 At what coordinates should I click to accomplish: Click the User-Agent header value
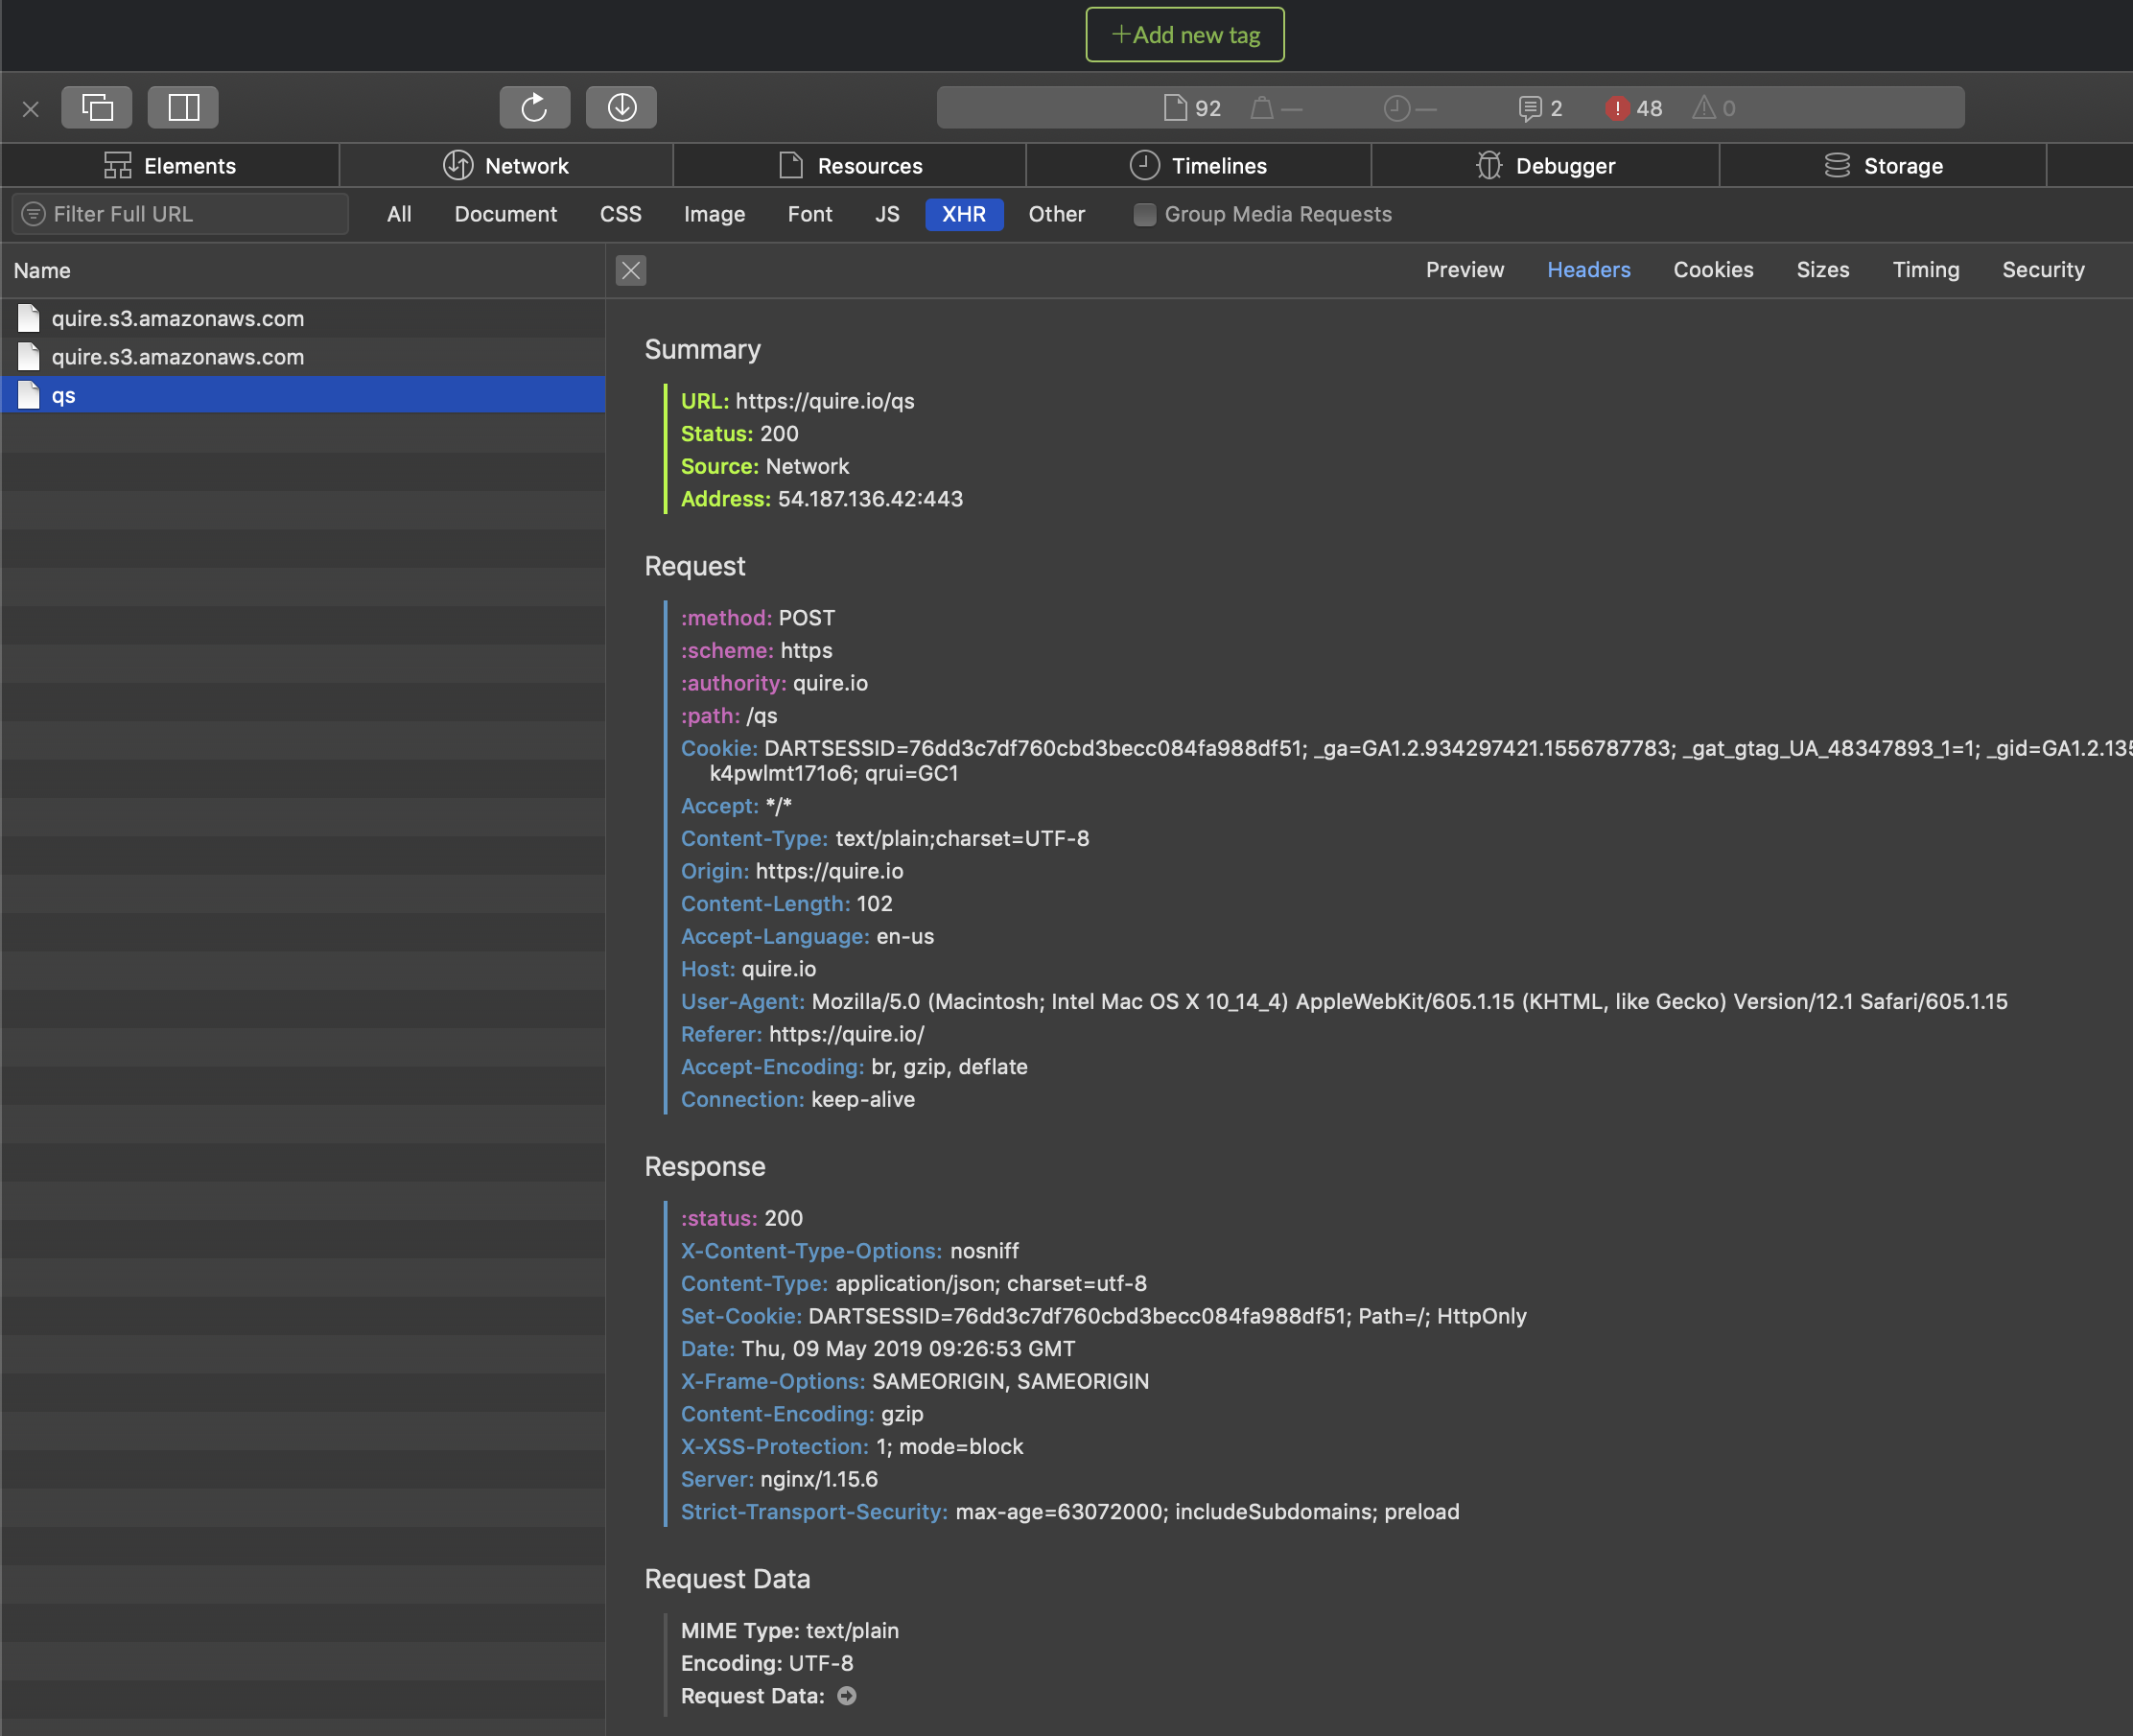pos(1409,1001)
